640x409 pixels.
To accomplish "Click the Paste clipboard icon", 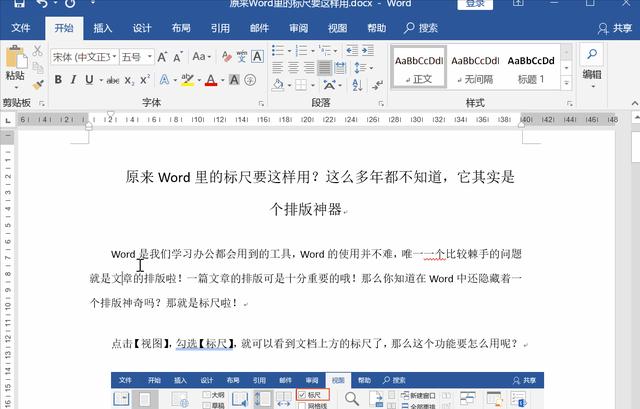I will pyautogui.click(x=16, y=57).
